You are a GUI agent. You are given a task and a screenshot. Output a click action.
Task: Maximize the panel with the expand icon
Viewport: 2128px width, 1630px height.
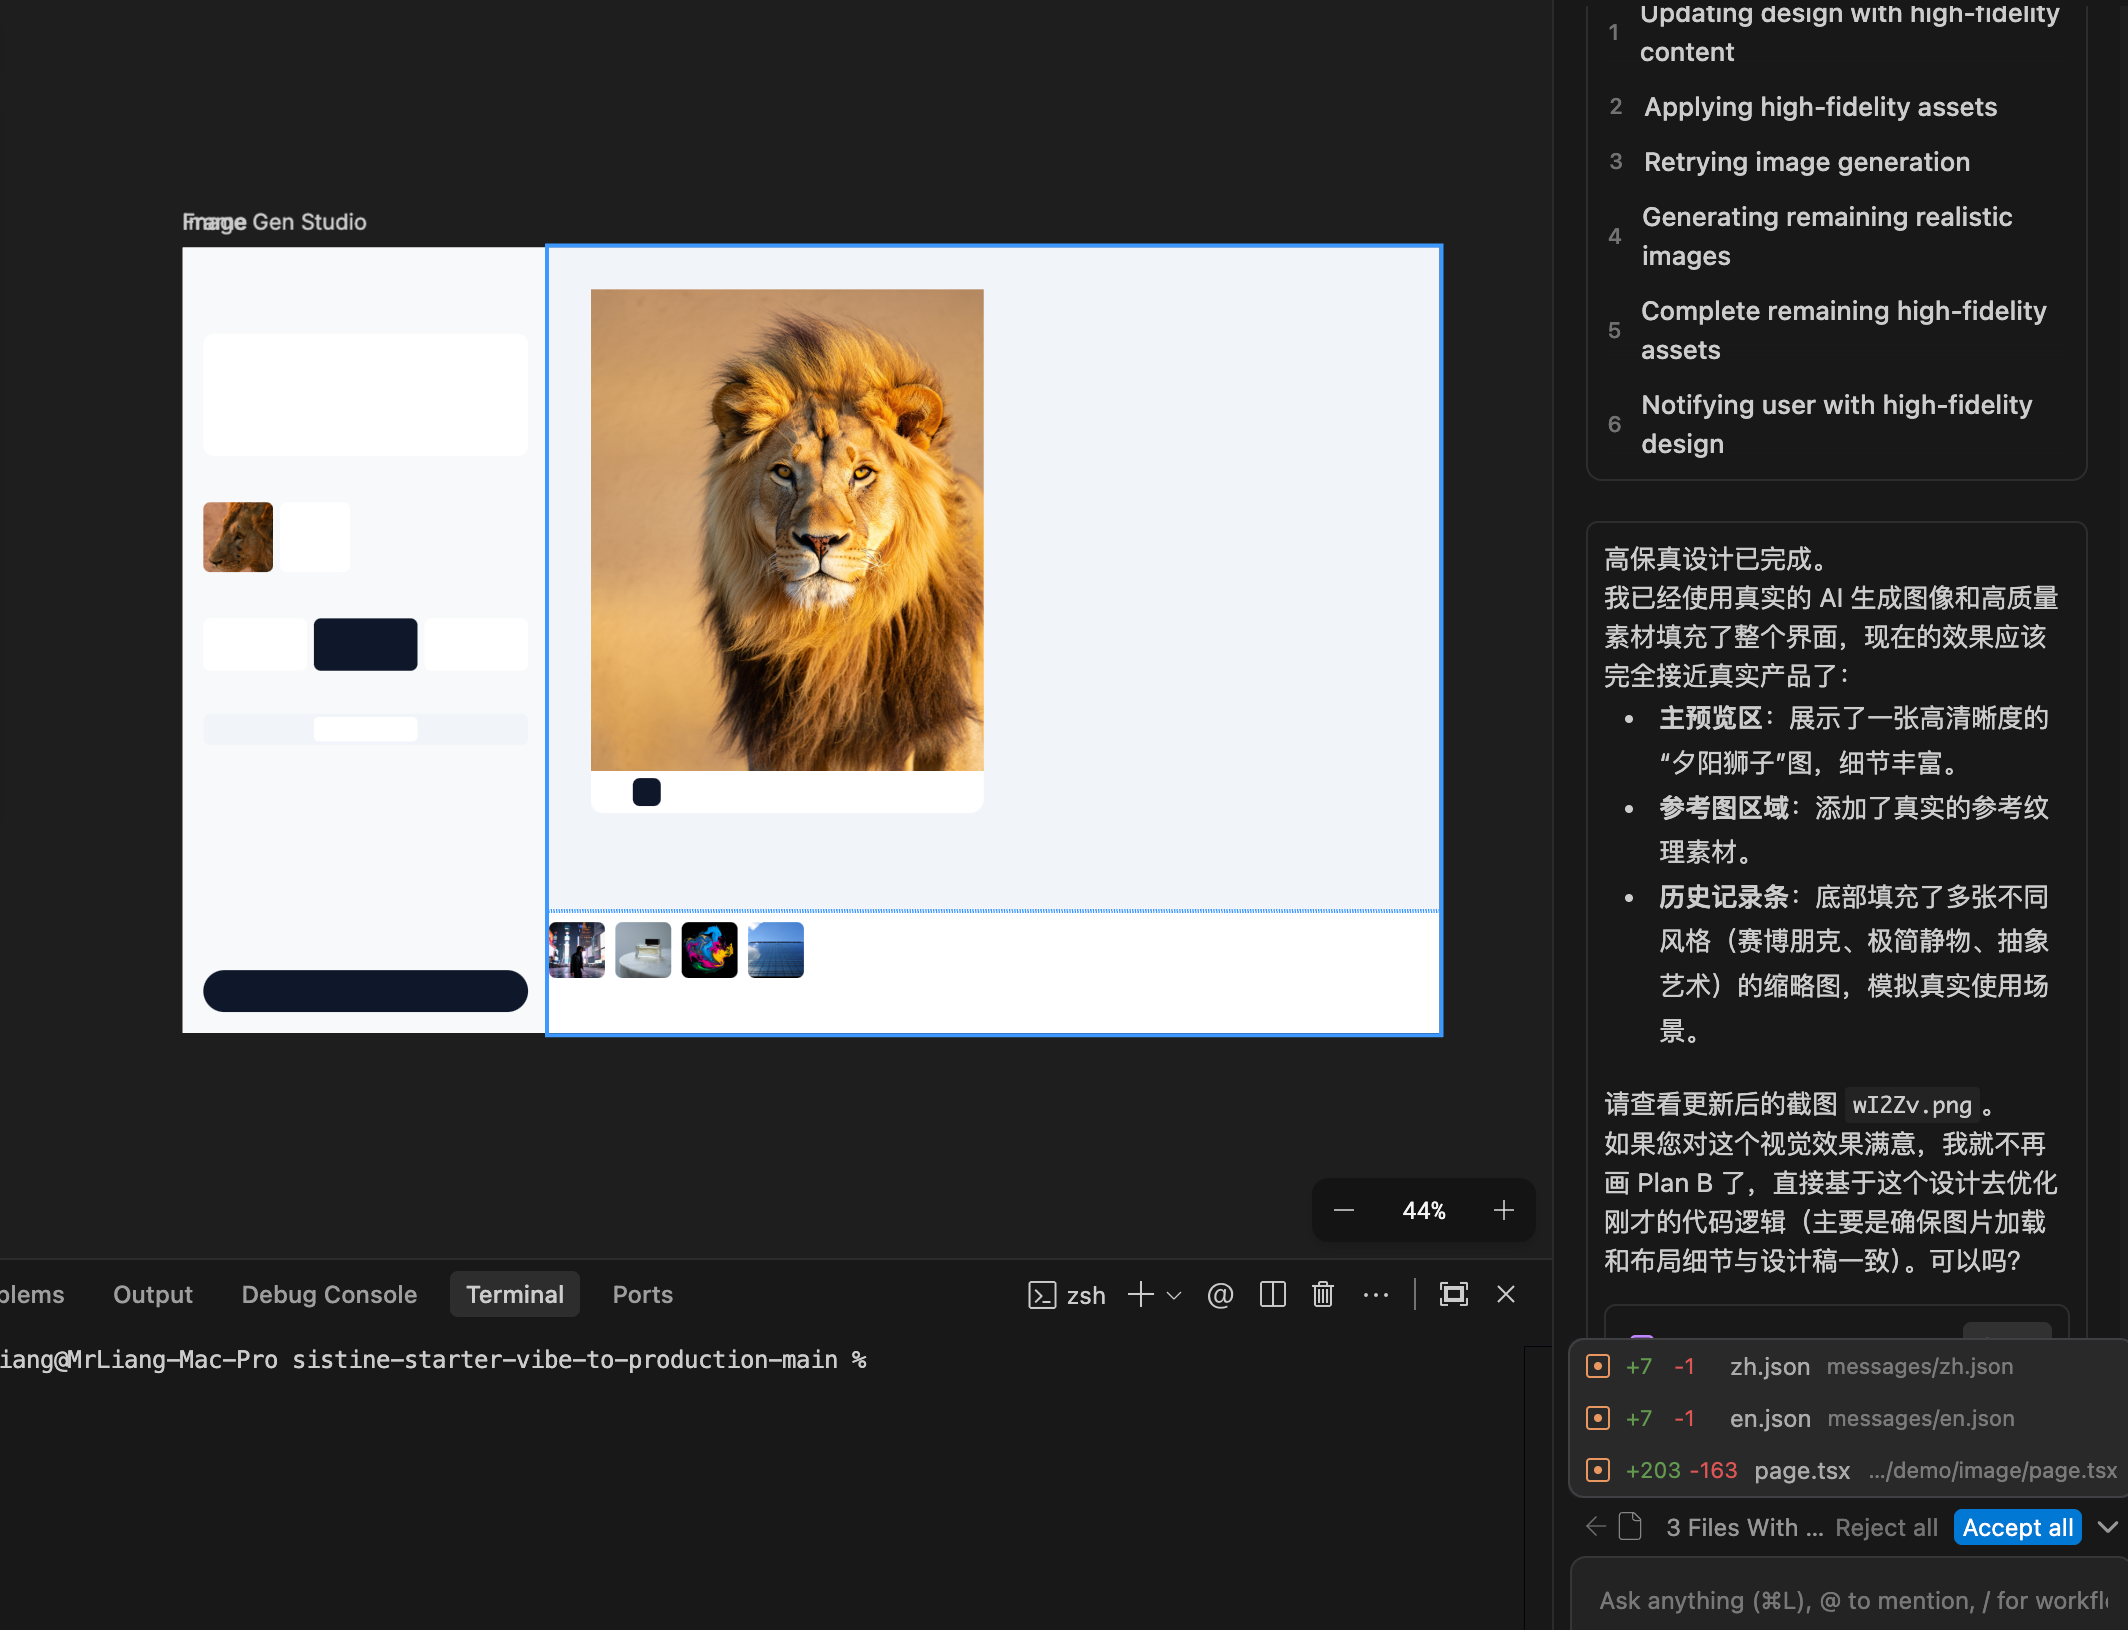point(1453,1294)
